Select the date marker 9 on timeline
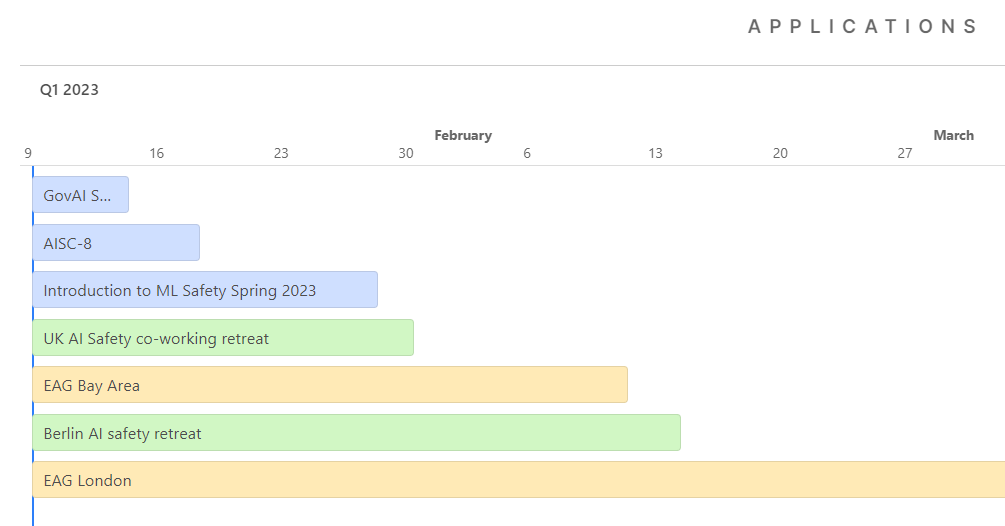This screenshot has width=1005, height=526. coord(29,153)
